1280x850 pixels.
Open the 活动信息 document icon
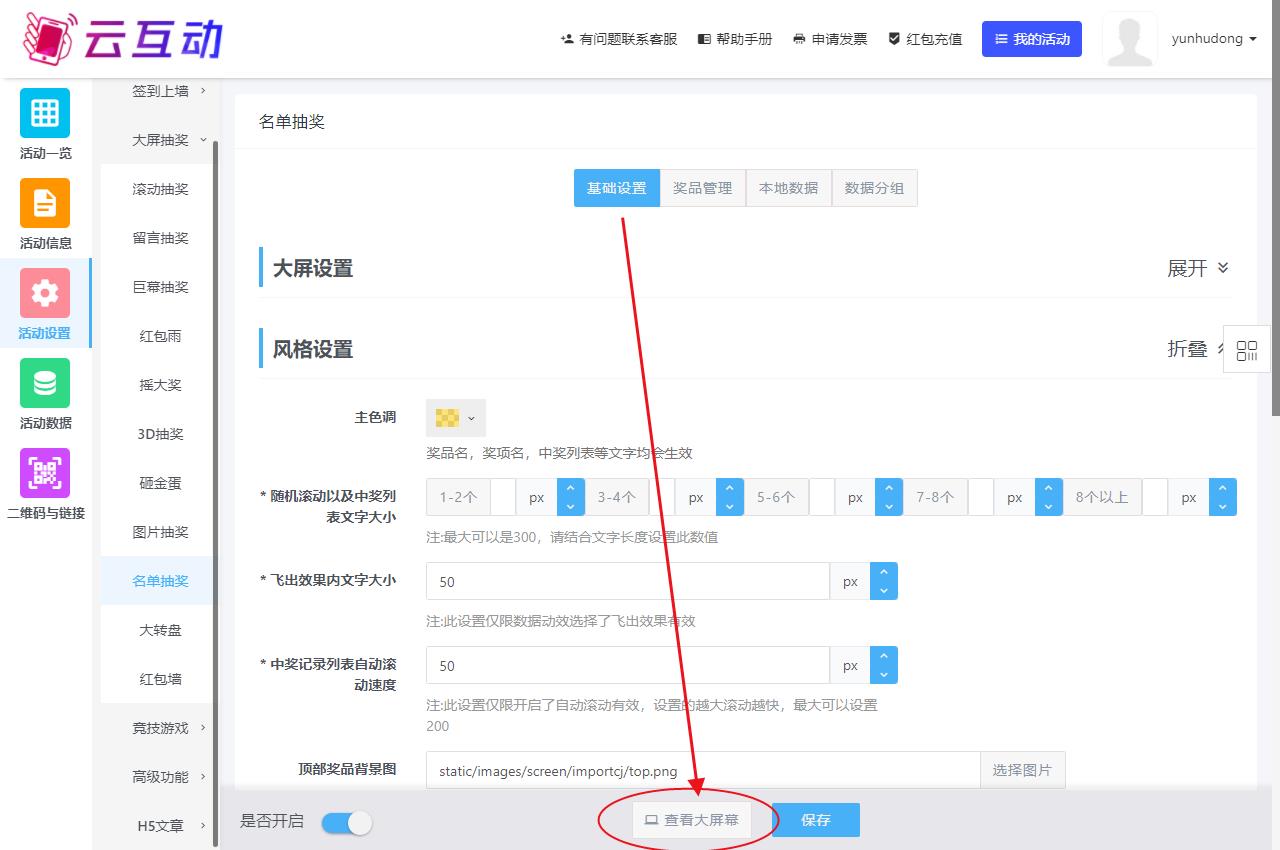click(45, 203)
